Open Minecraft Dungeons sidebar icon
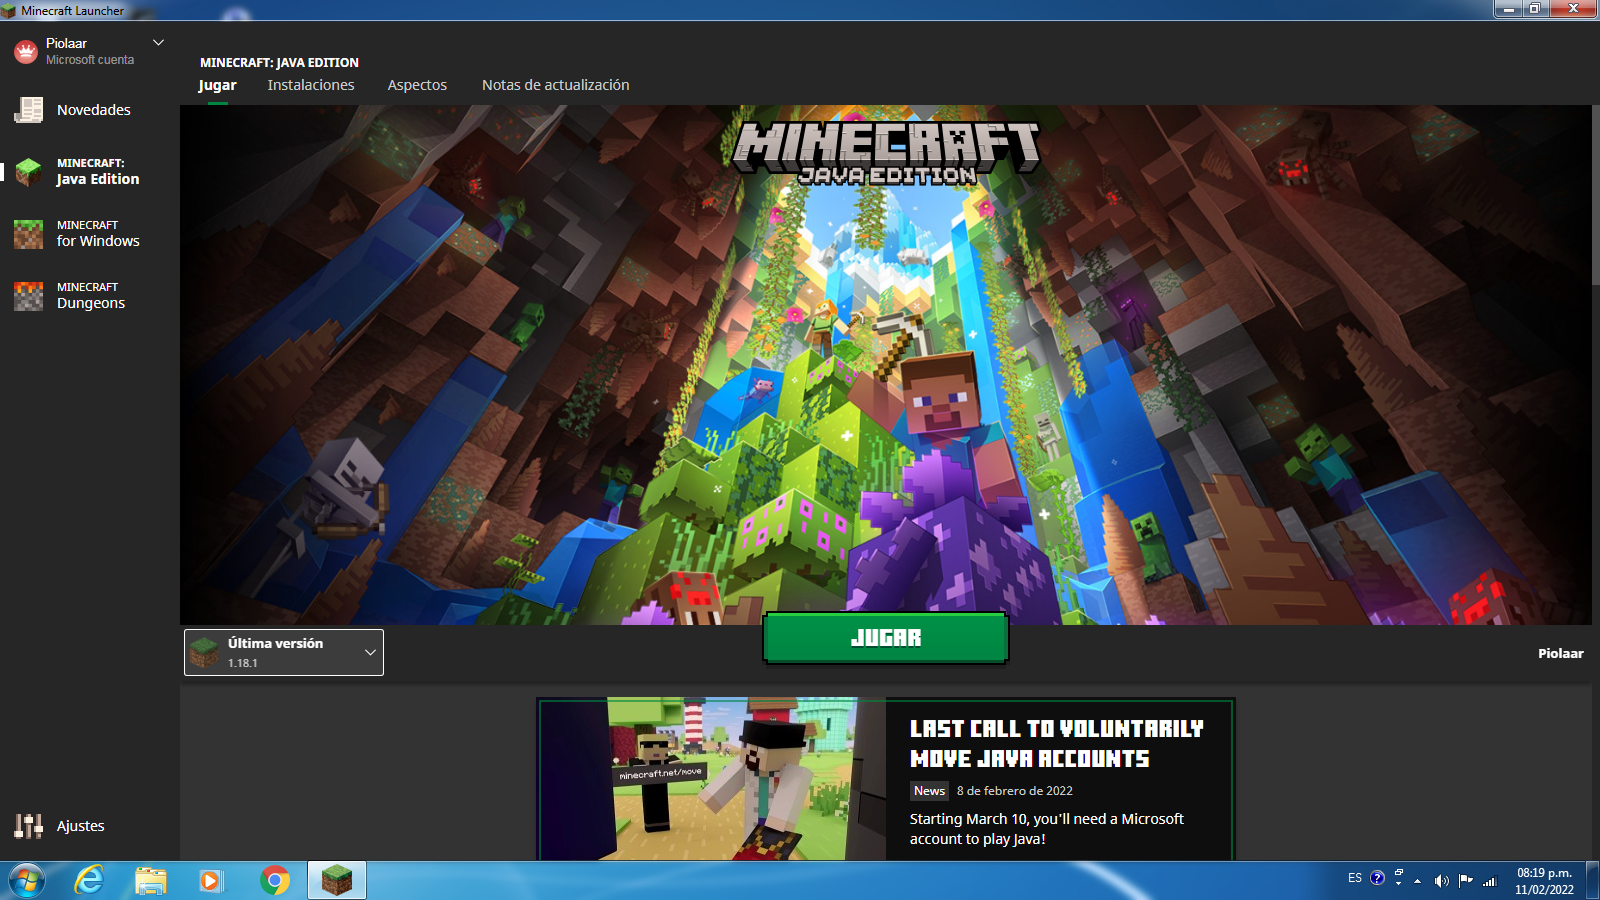Image resolution: width=1600 pixels, height=900 pixels. pyautogui.click(x=28, y=296)
